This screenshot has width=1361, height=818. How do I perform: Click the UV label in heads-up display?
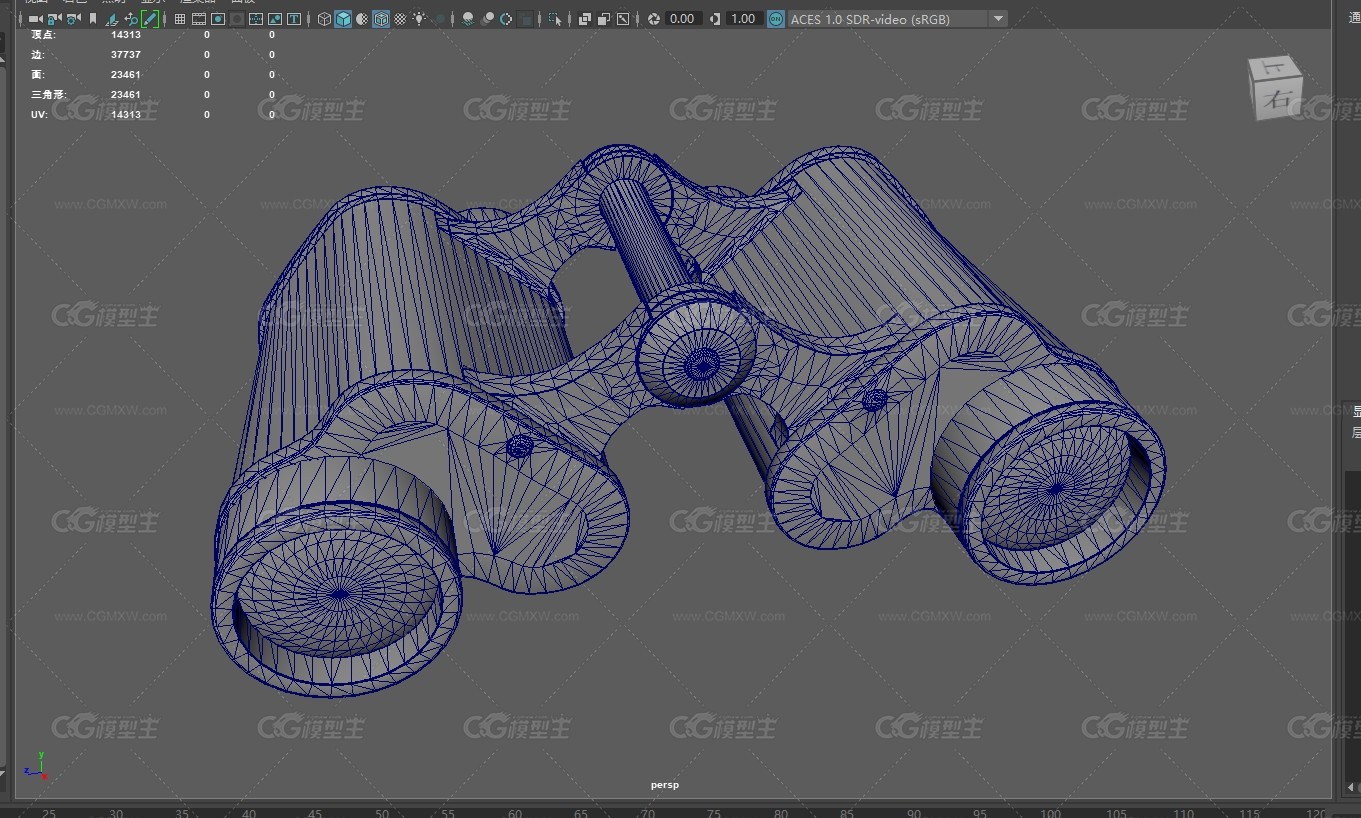click(38, 115)
